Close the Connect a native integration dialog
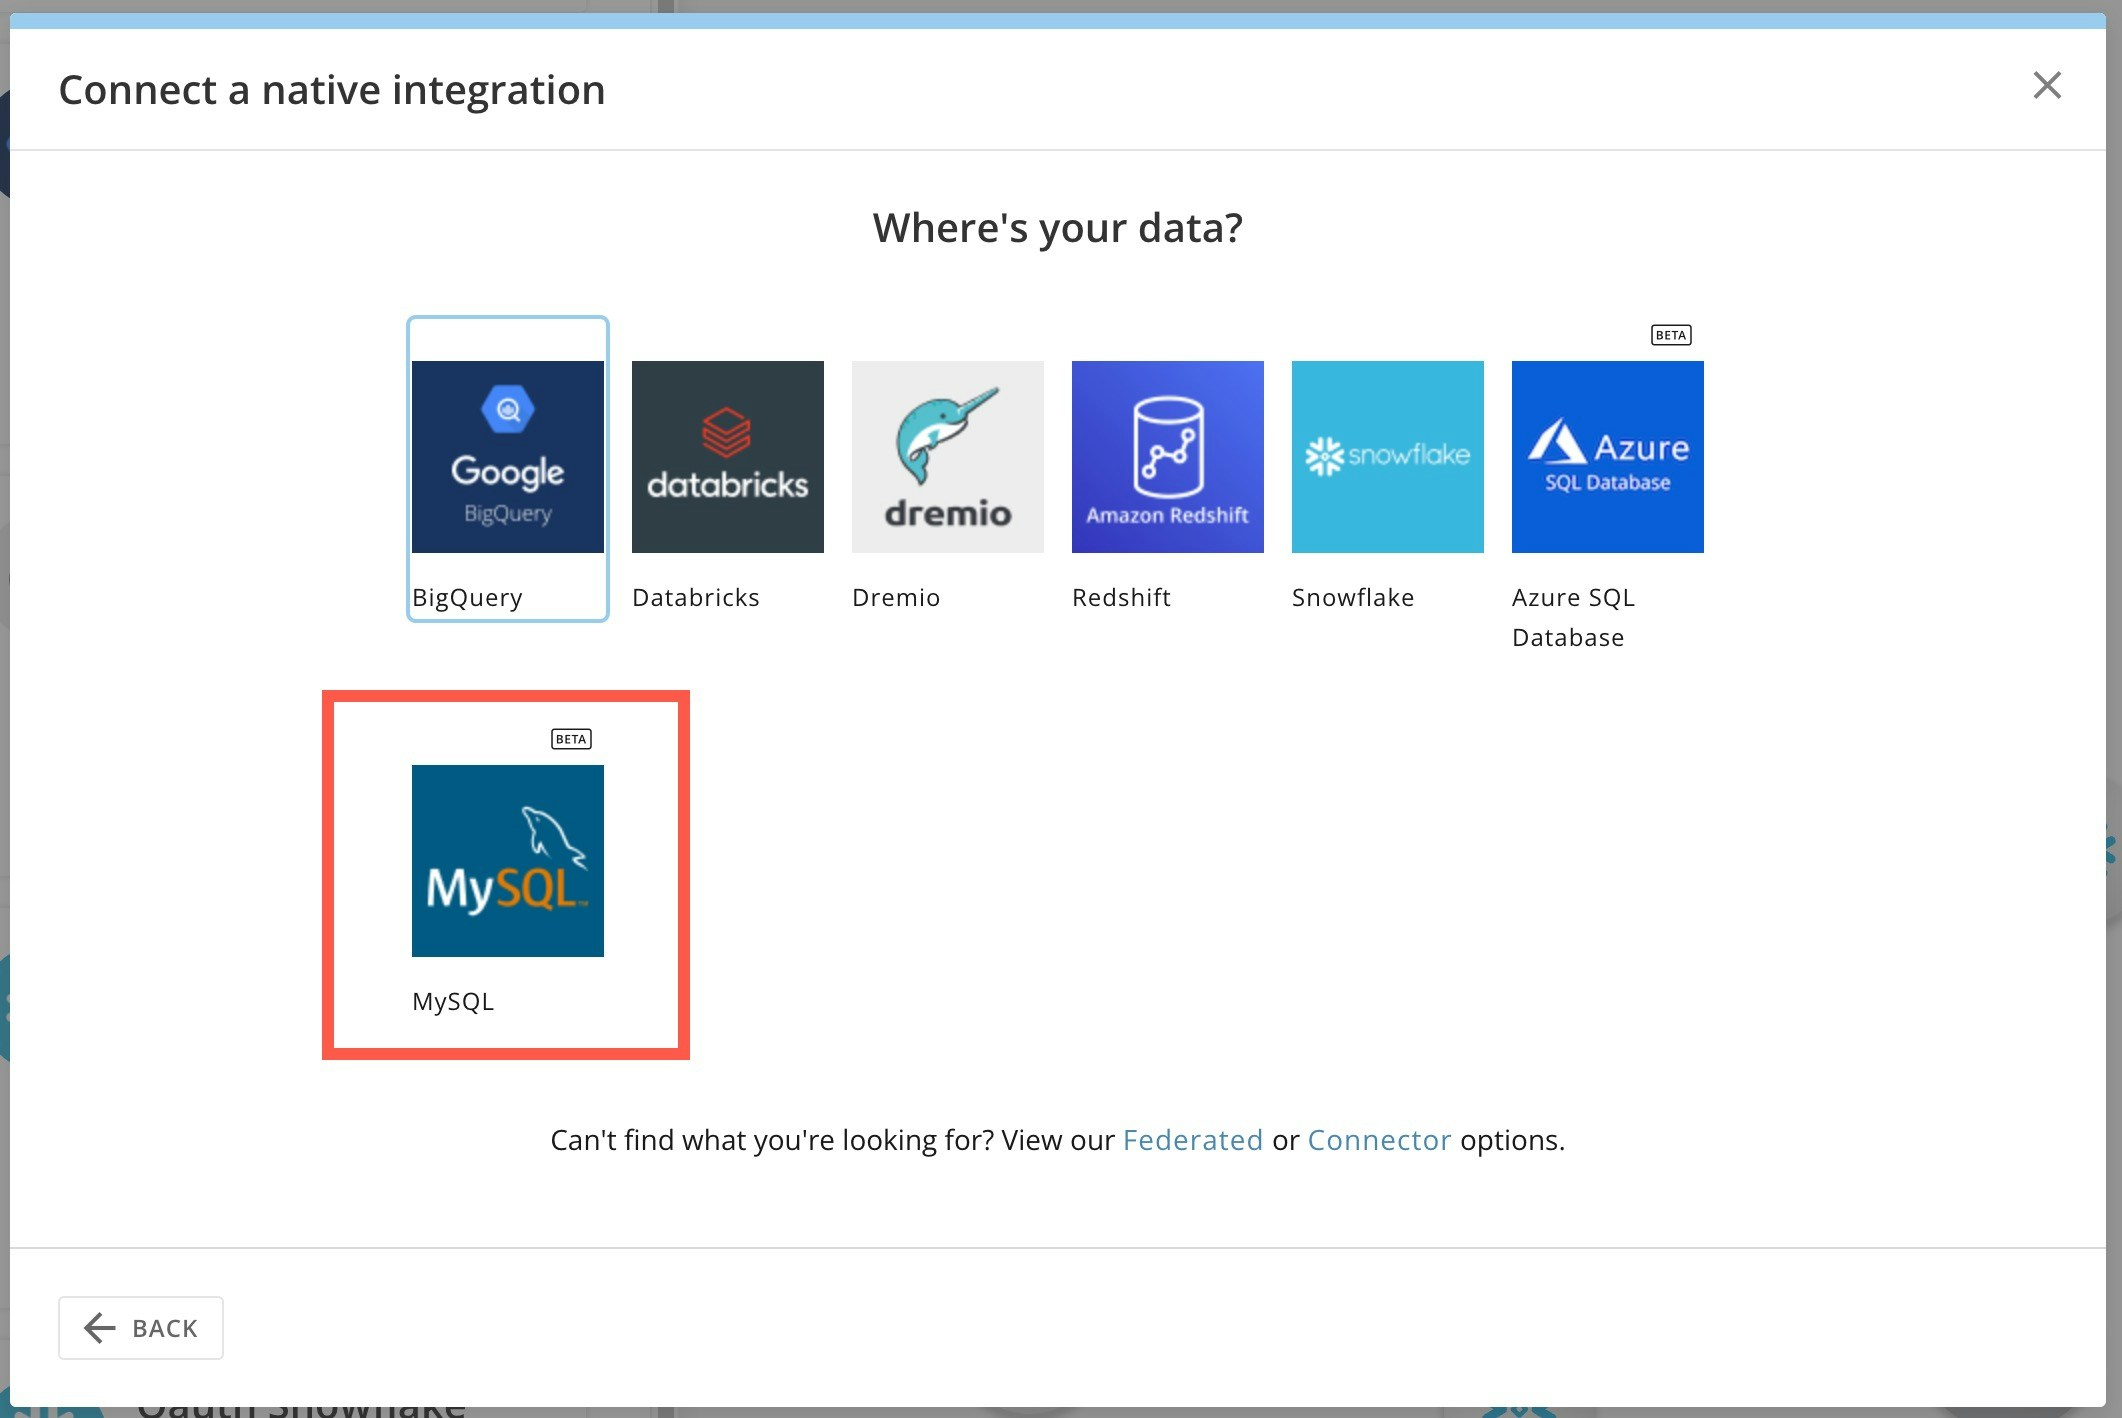2122x1418 pixels. (x=2047, y=86)
